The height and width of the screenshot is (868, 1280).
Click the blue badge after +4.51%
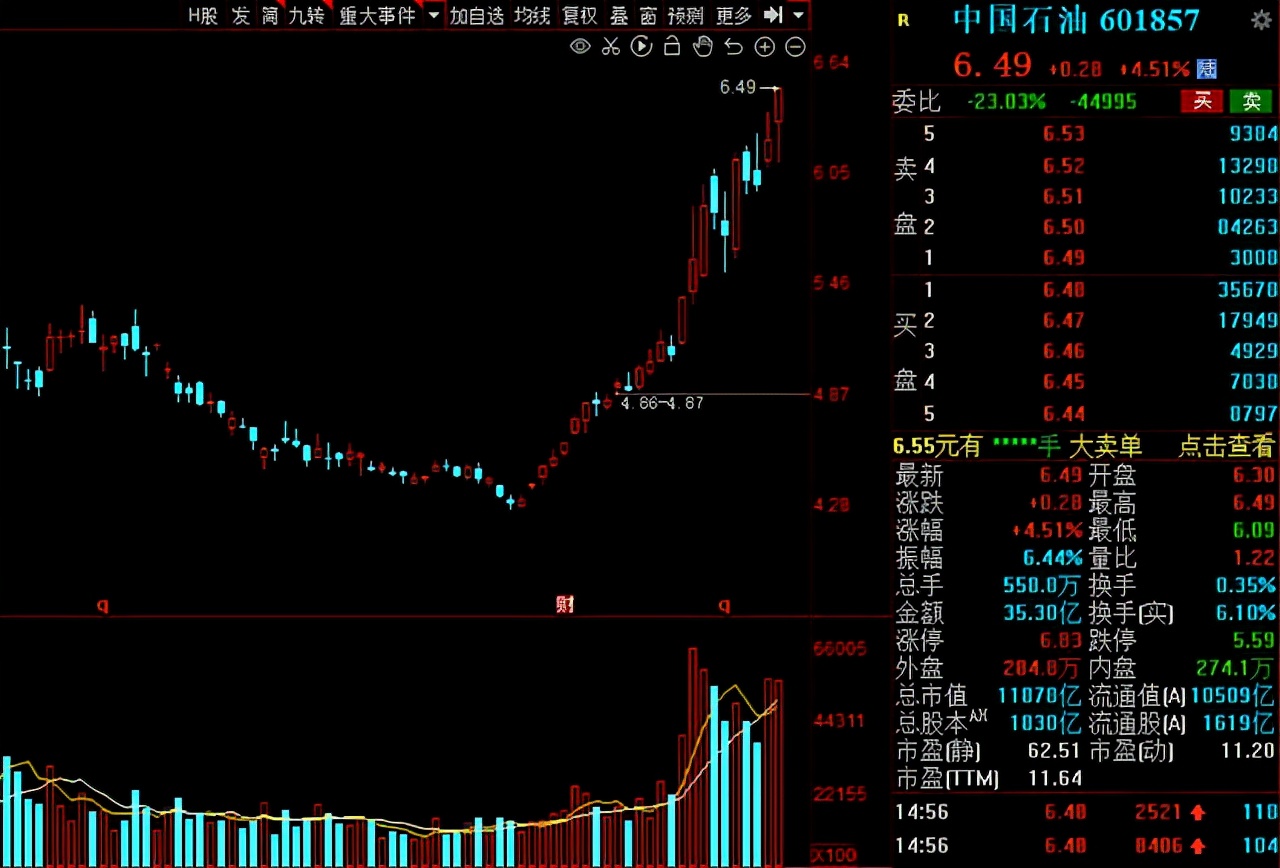[1208, 68]
